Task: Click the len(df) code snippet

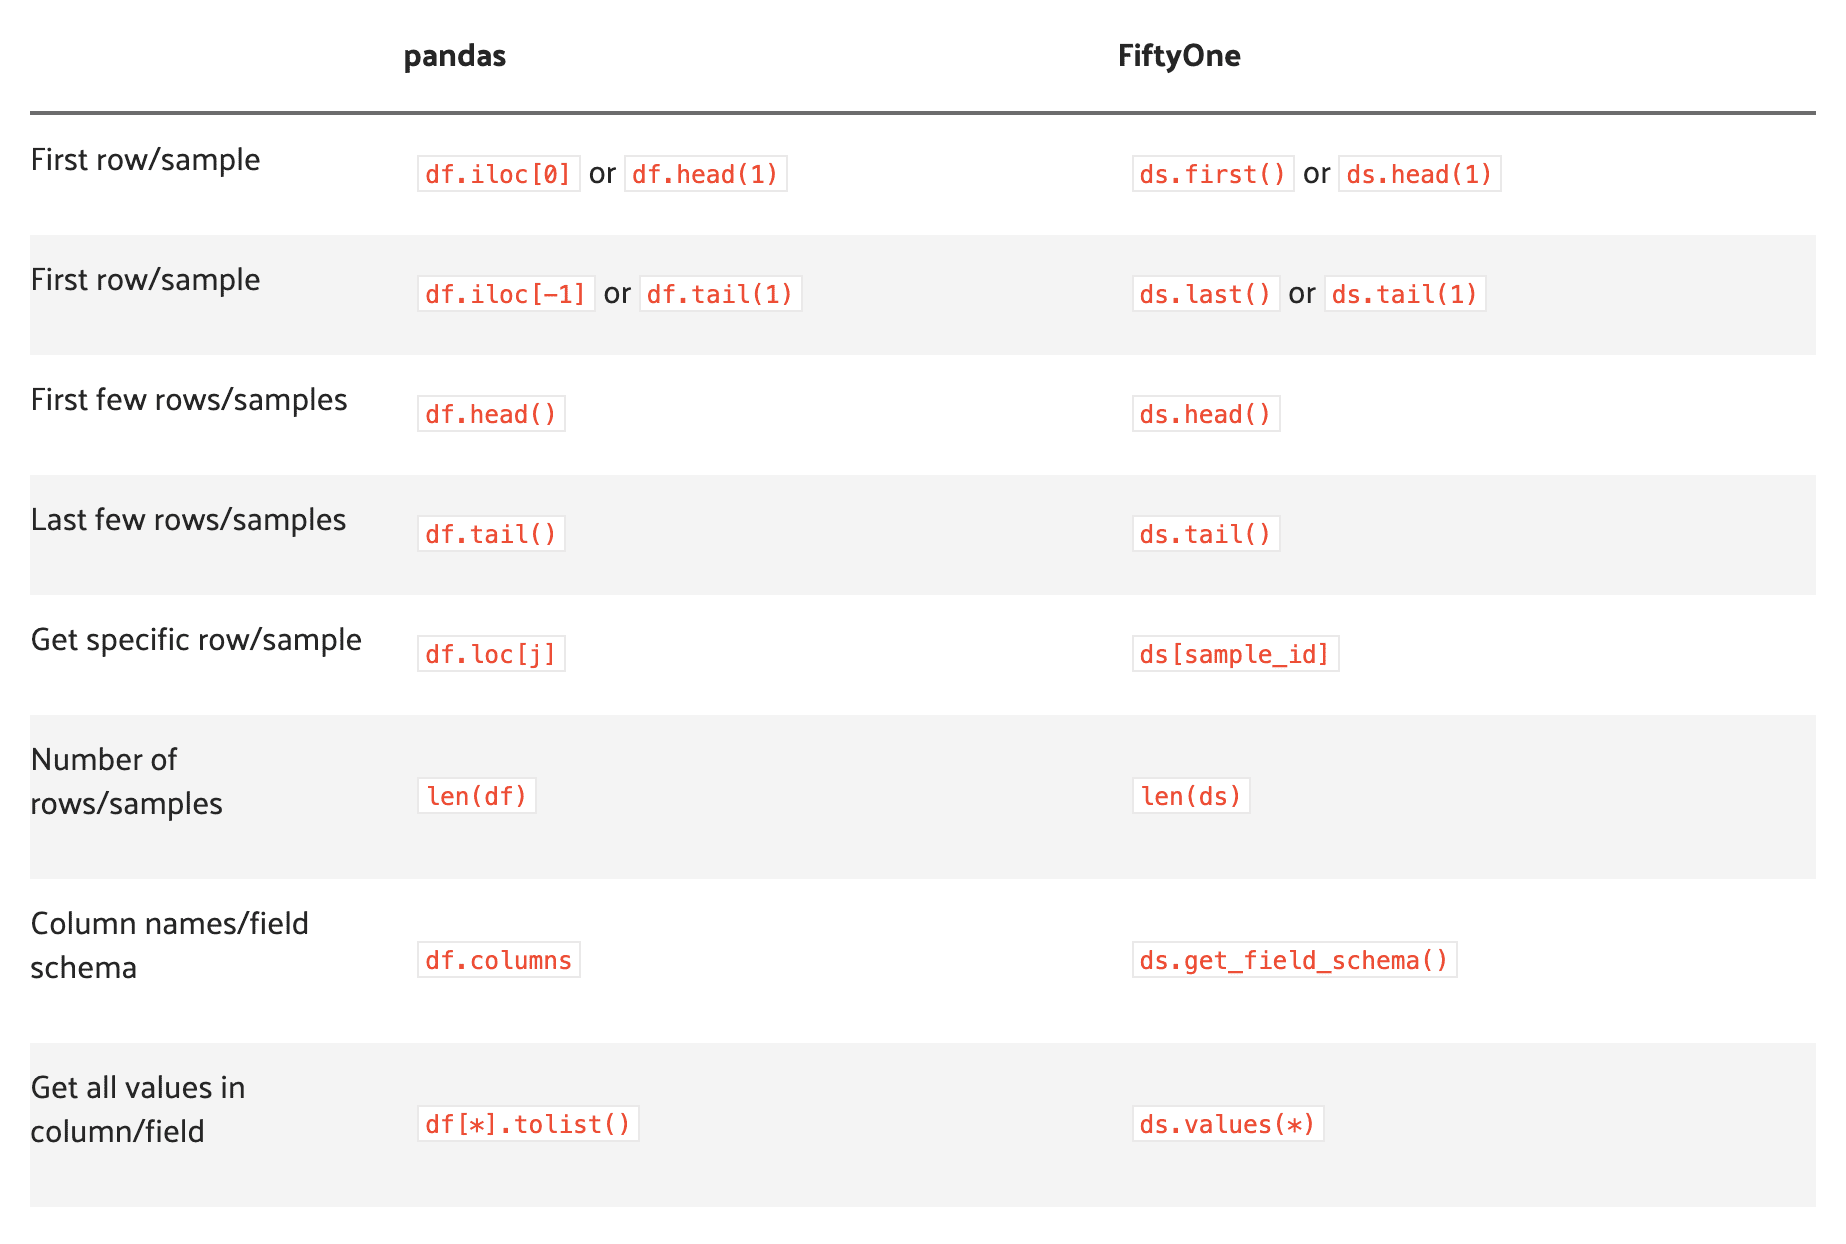Action: [476, 796]
